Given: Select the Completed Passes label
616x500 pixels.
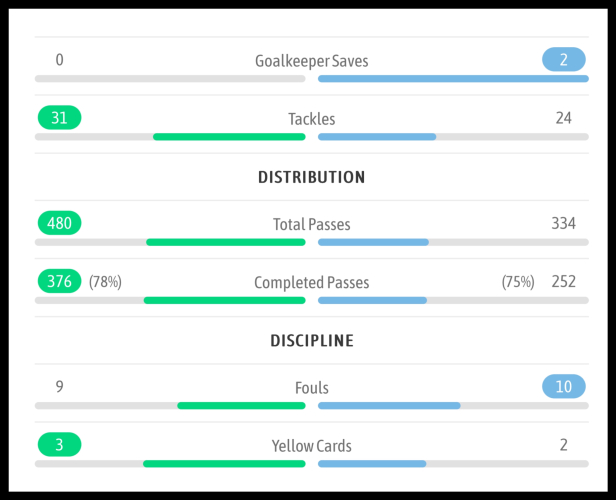Looking at the screenshot, I should [x=311, y=283].
